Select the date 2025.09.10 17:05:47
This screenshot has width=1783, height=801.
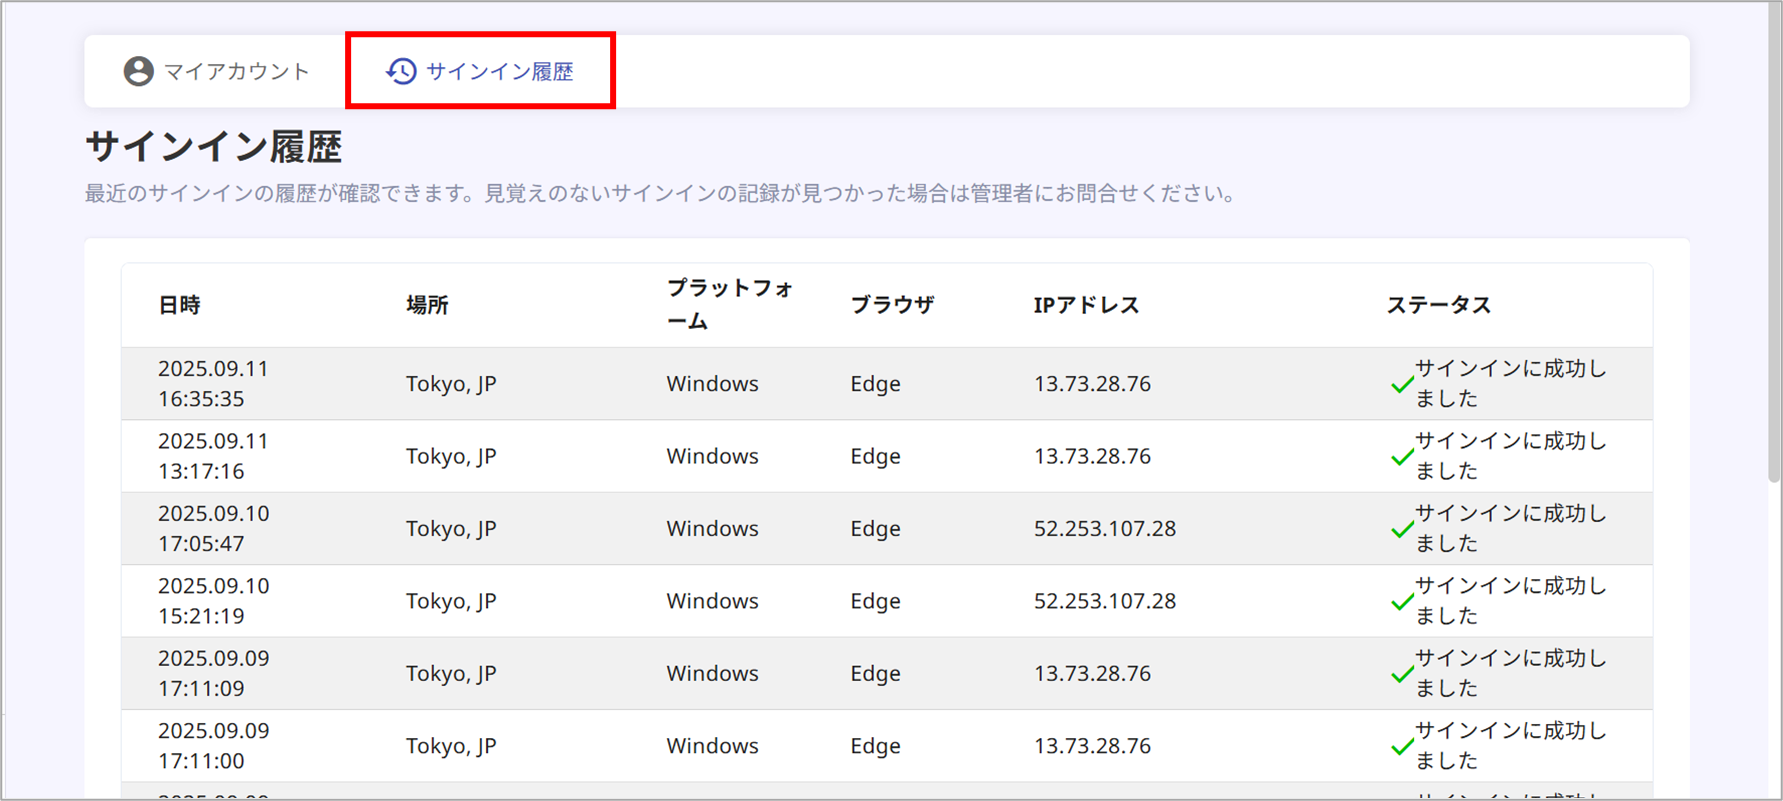pos(214,529)
